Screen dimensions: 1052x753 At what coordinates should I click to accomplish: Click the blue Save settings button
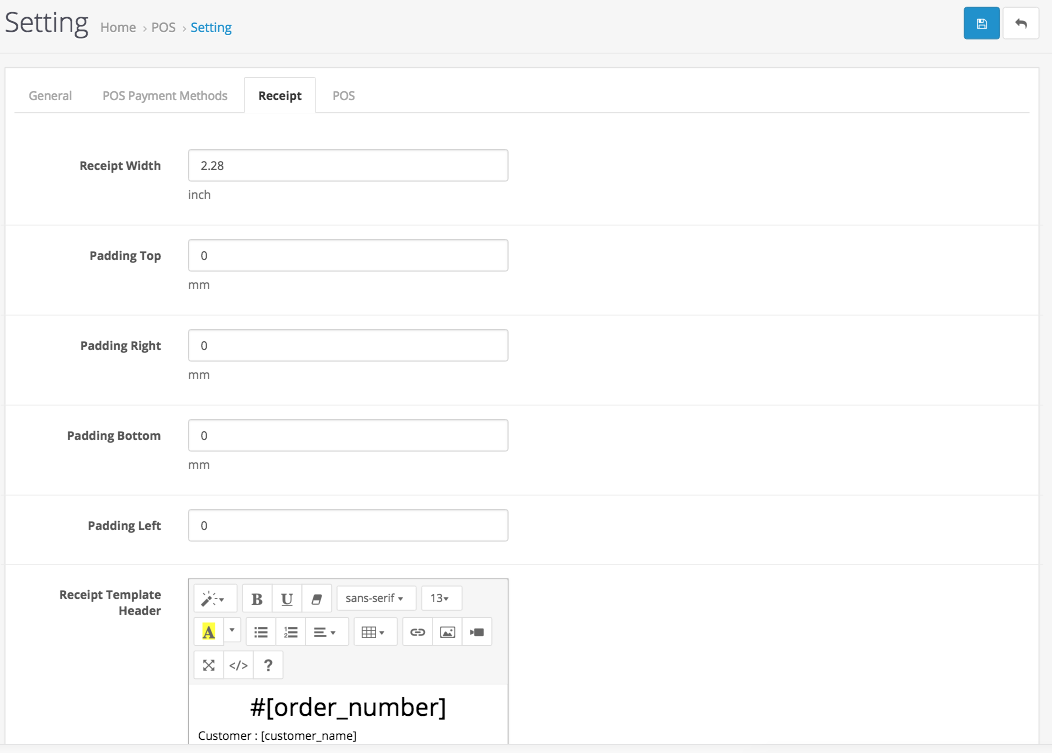pos(981,23)
